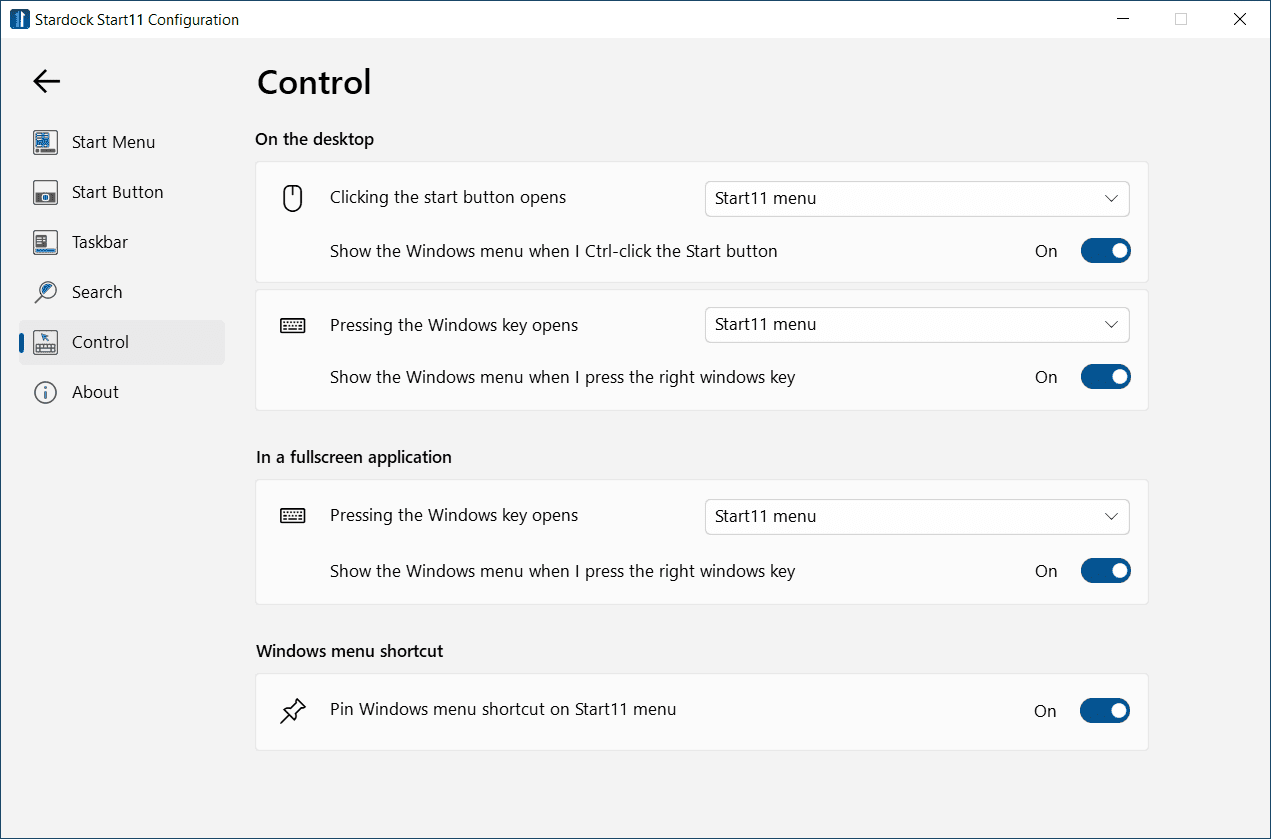Switch to the Search settings section

(97, 292)
